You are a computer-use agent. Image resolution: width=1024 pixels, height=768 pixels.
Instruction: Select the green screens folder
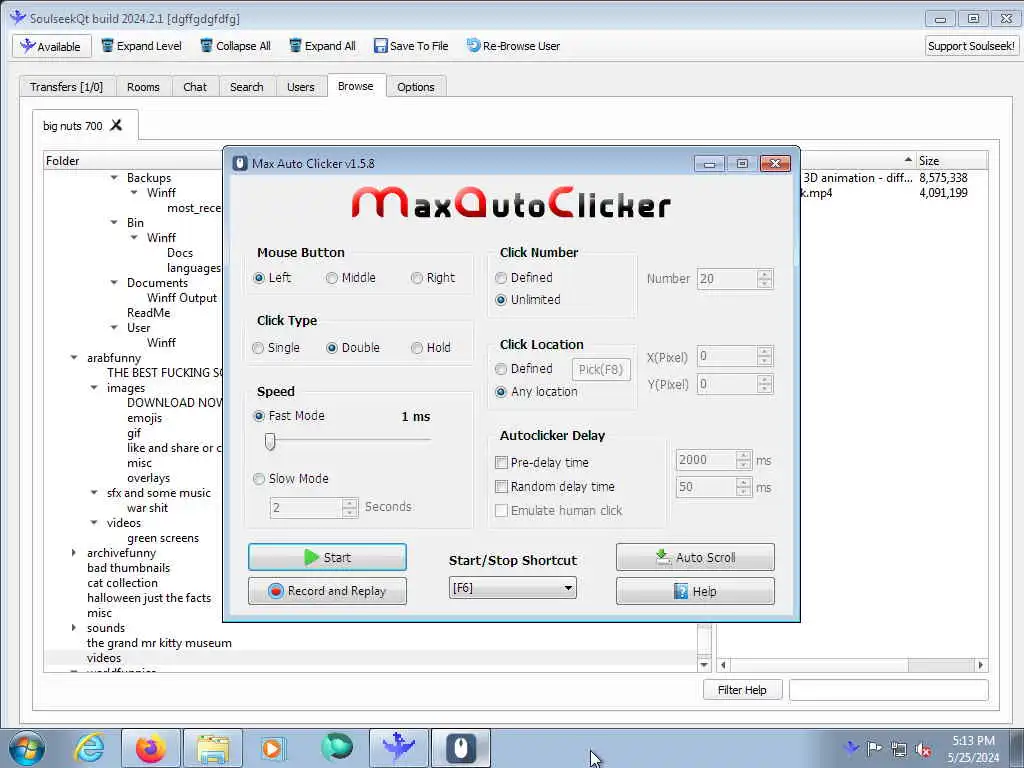point(163,539)
